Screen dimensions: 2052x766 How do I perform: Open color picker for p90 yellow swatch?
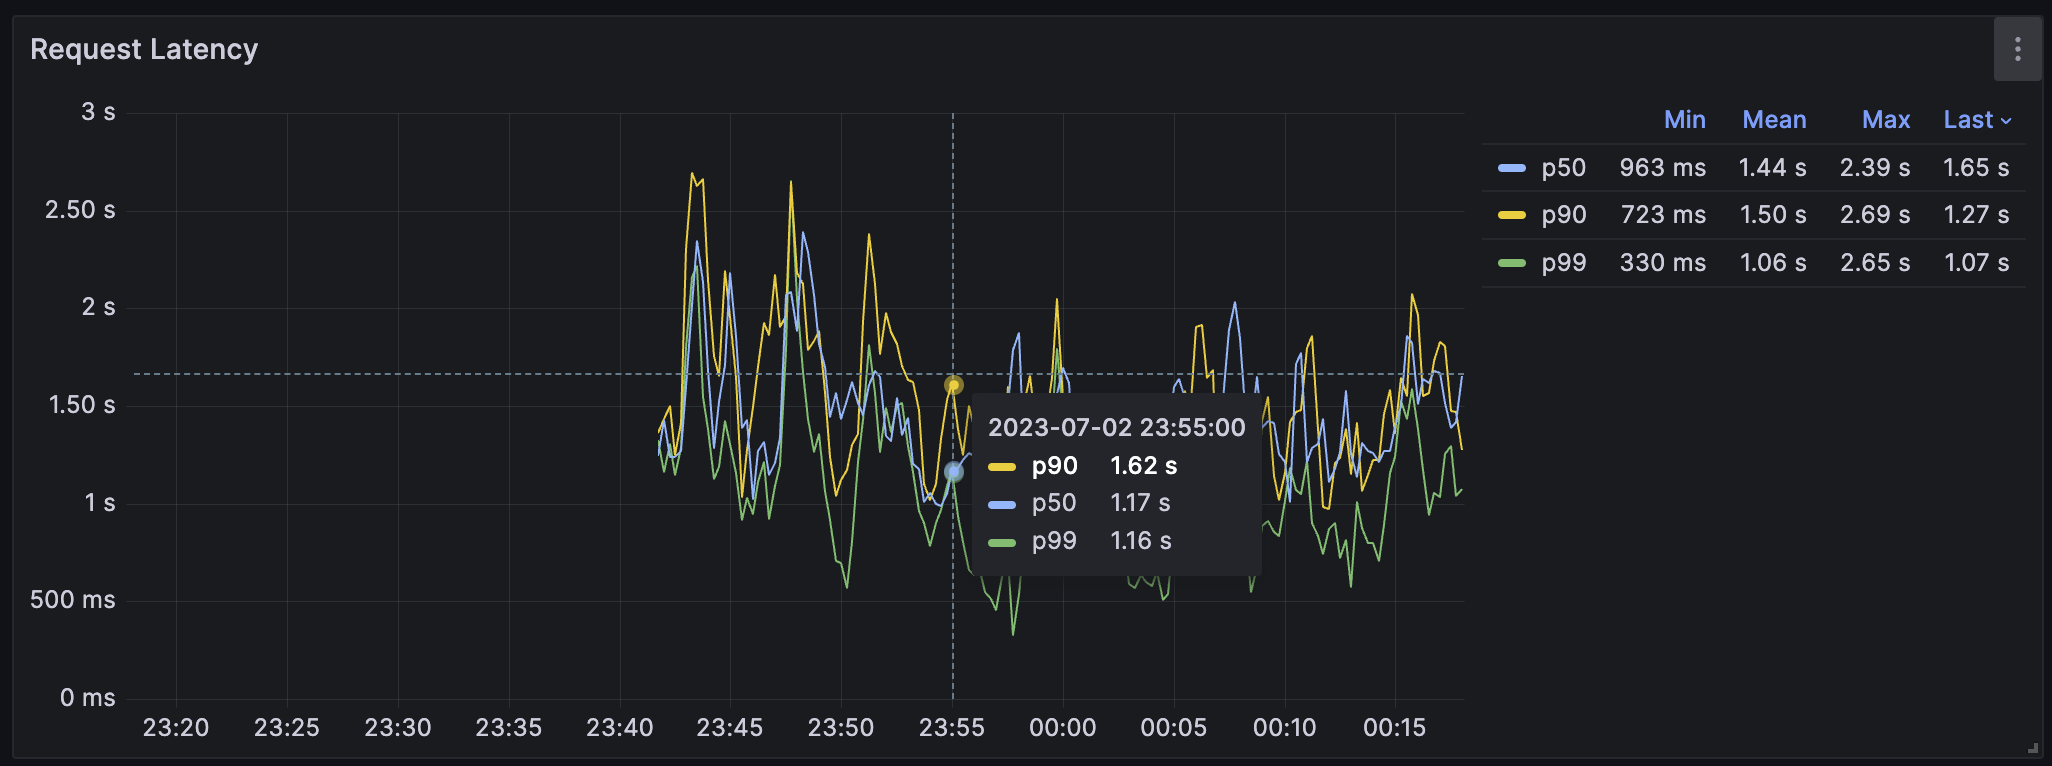point(1512,215)
